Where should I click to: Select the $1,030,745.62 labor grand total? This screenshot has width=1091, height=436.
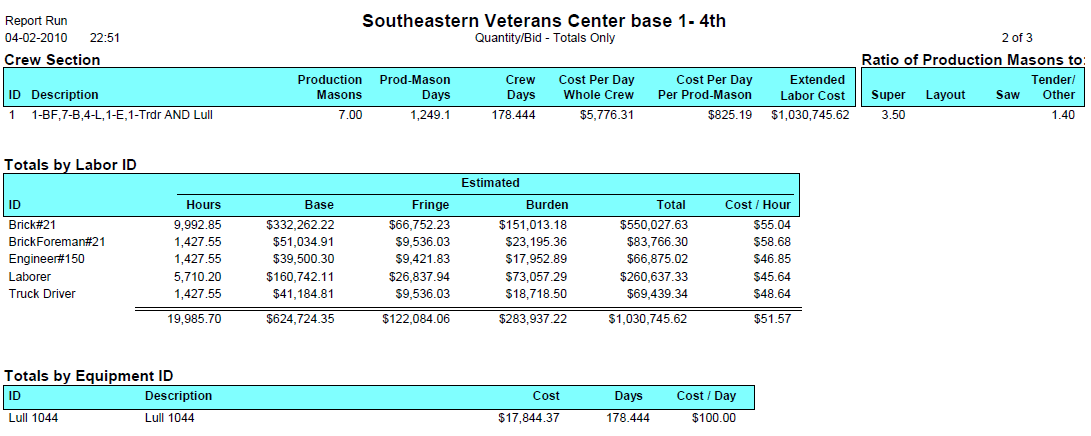[647, 318]
